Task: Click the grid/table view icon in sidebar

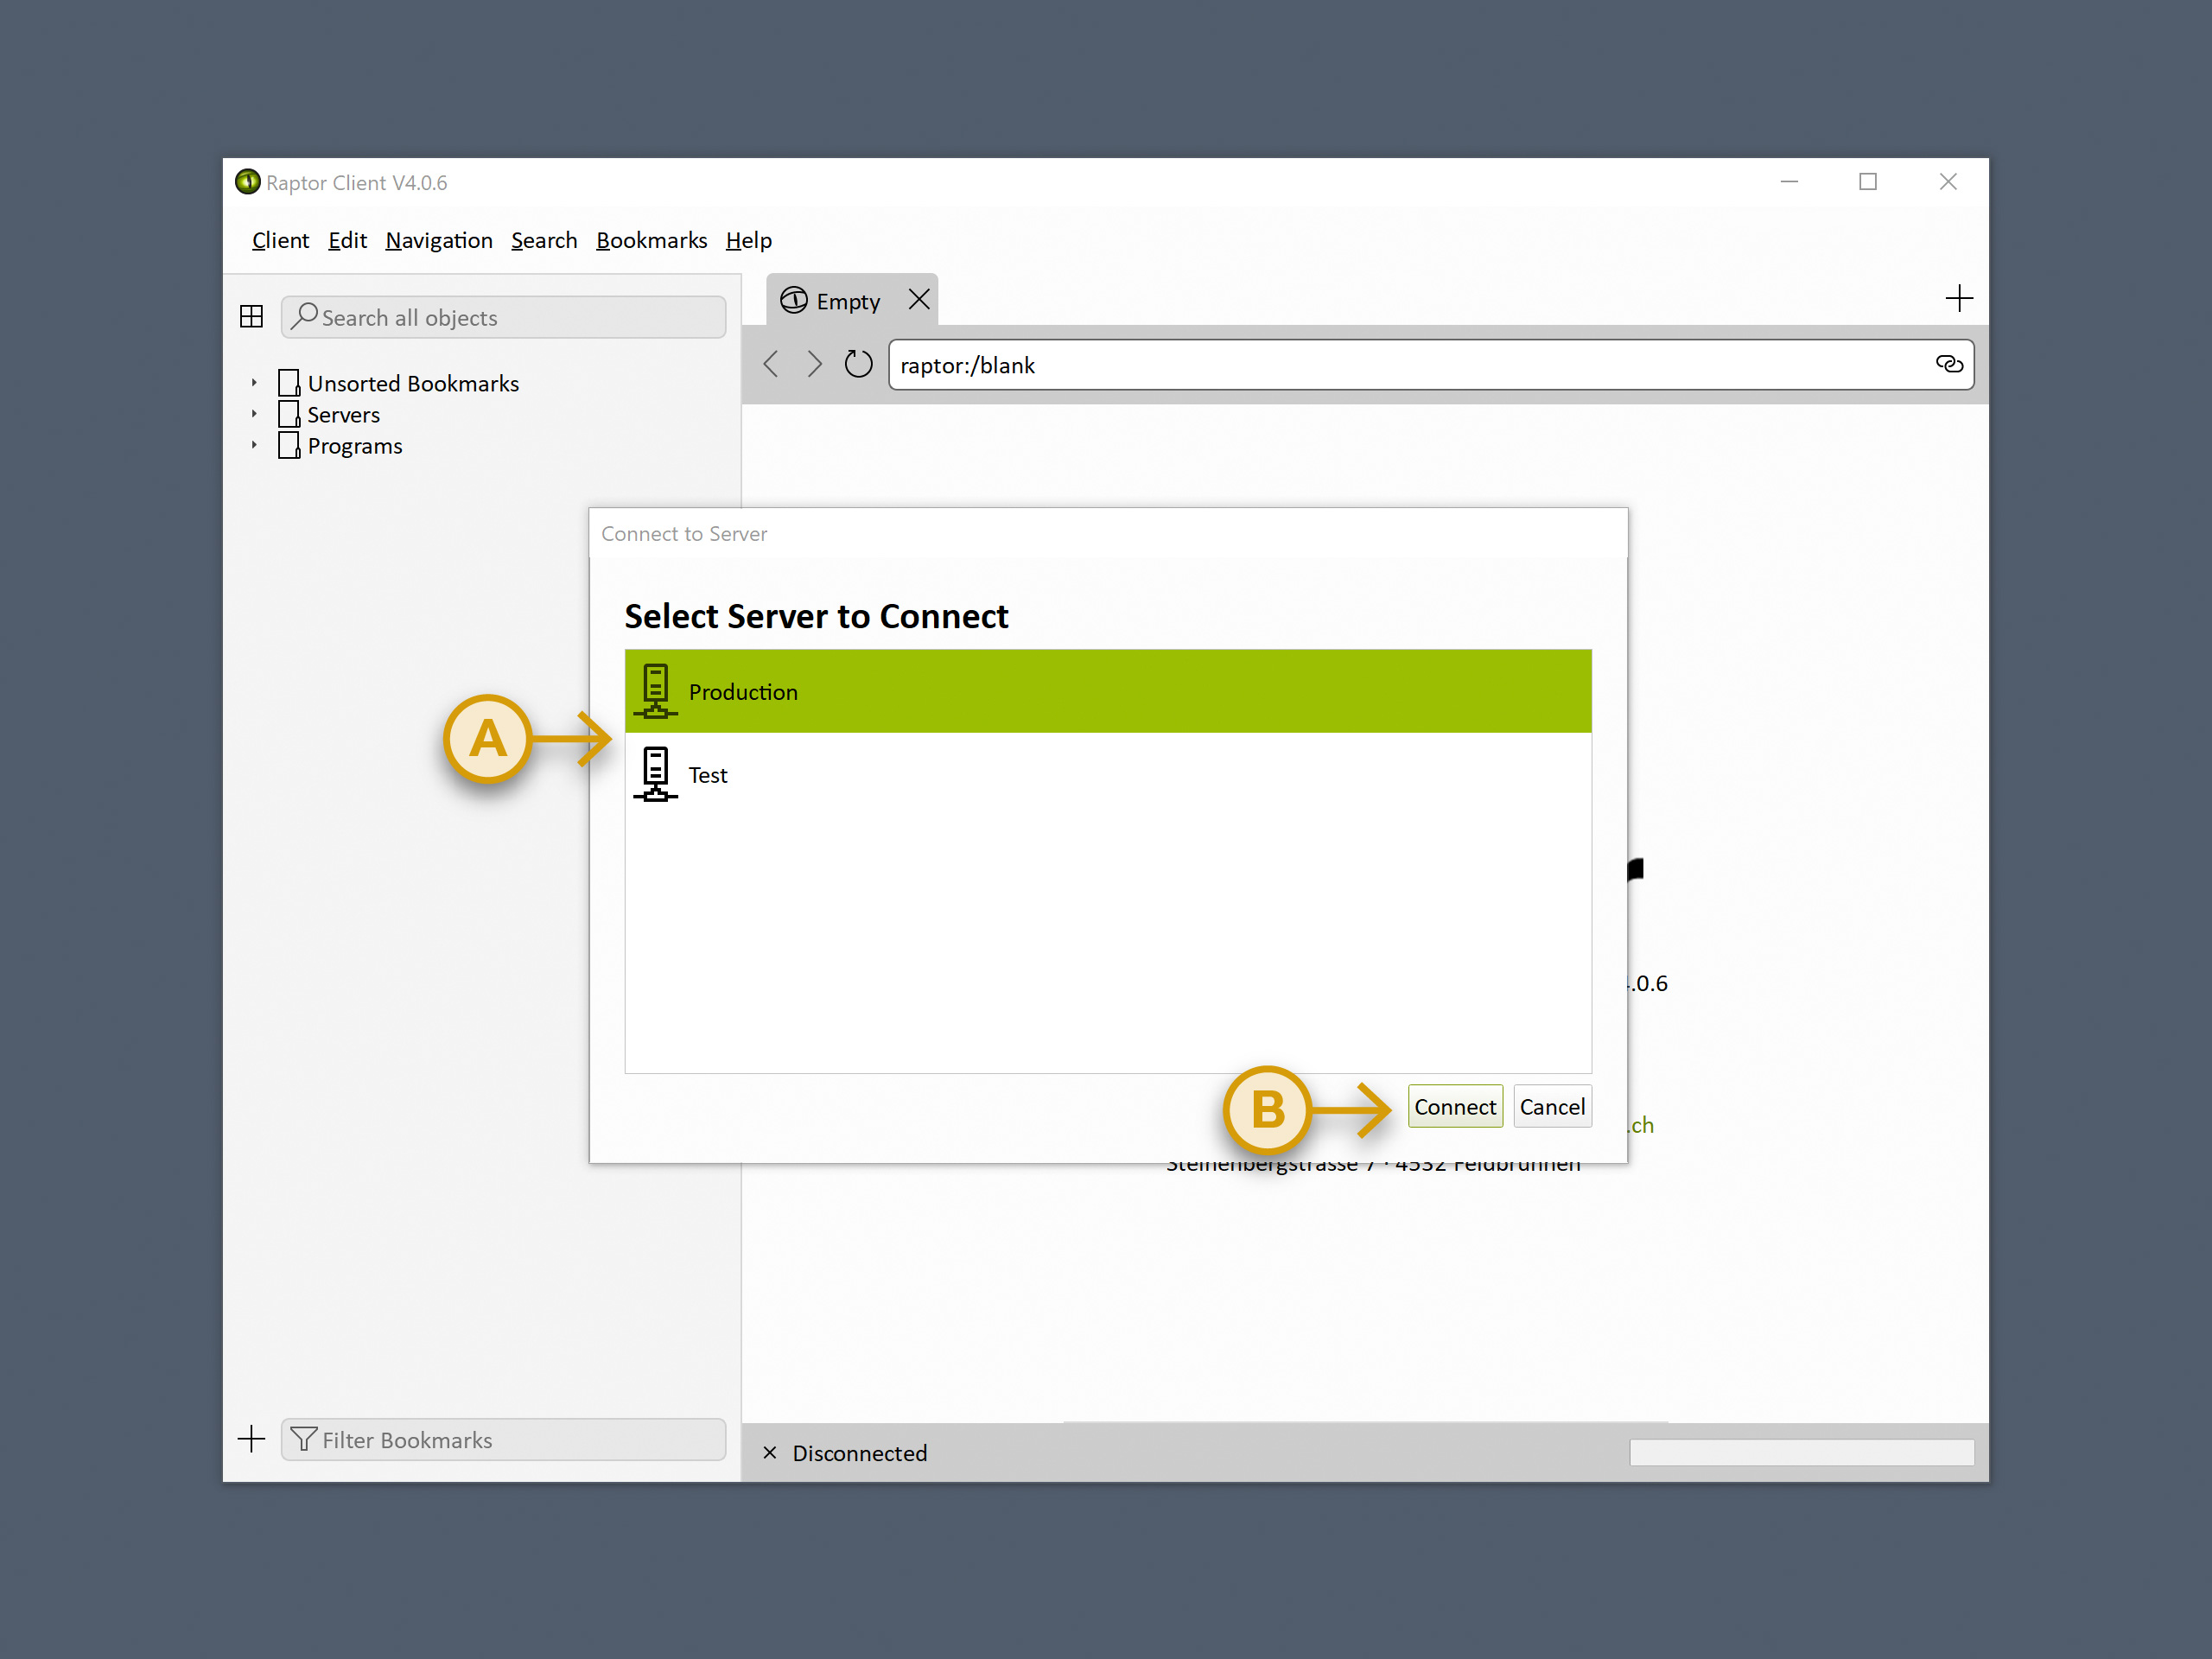Action: (252, 317)
